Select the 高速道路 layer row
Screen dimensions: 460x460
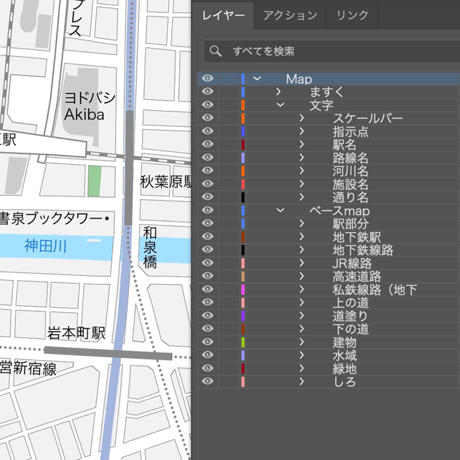(329, 276)
